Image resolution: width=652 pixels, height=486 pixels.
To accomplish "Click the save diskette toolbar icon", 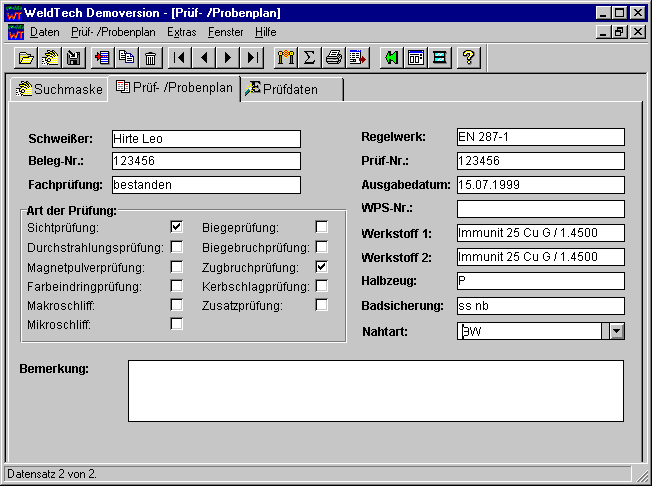I will point(73,58).
